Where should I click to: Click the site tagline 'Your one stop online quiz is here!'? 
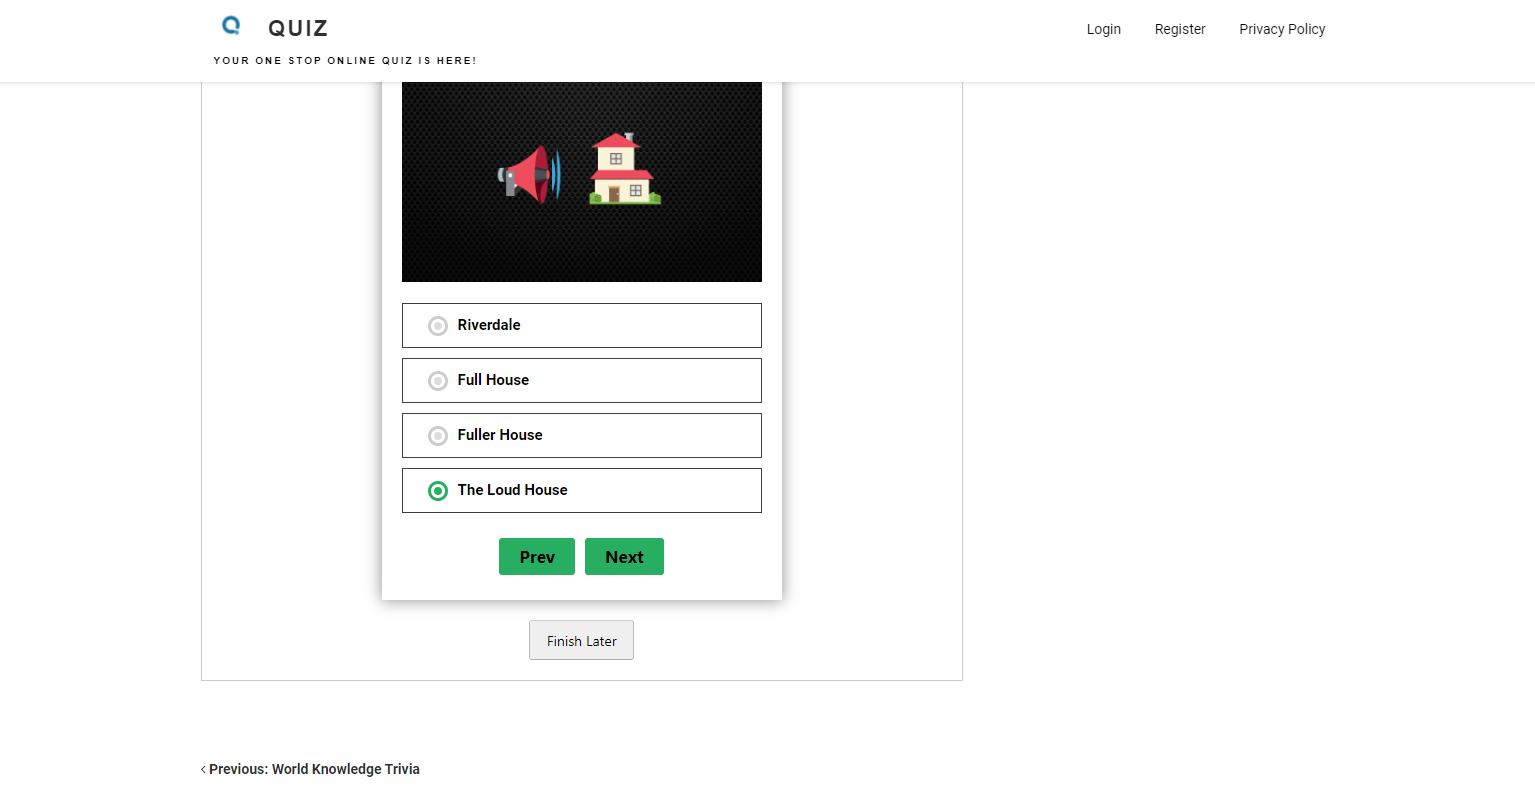345,61
